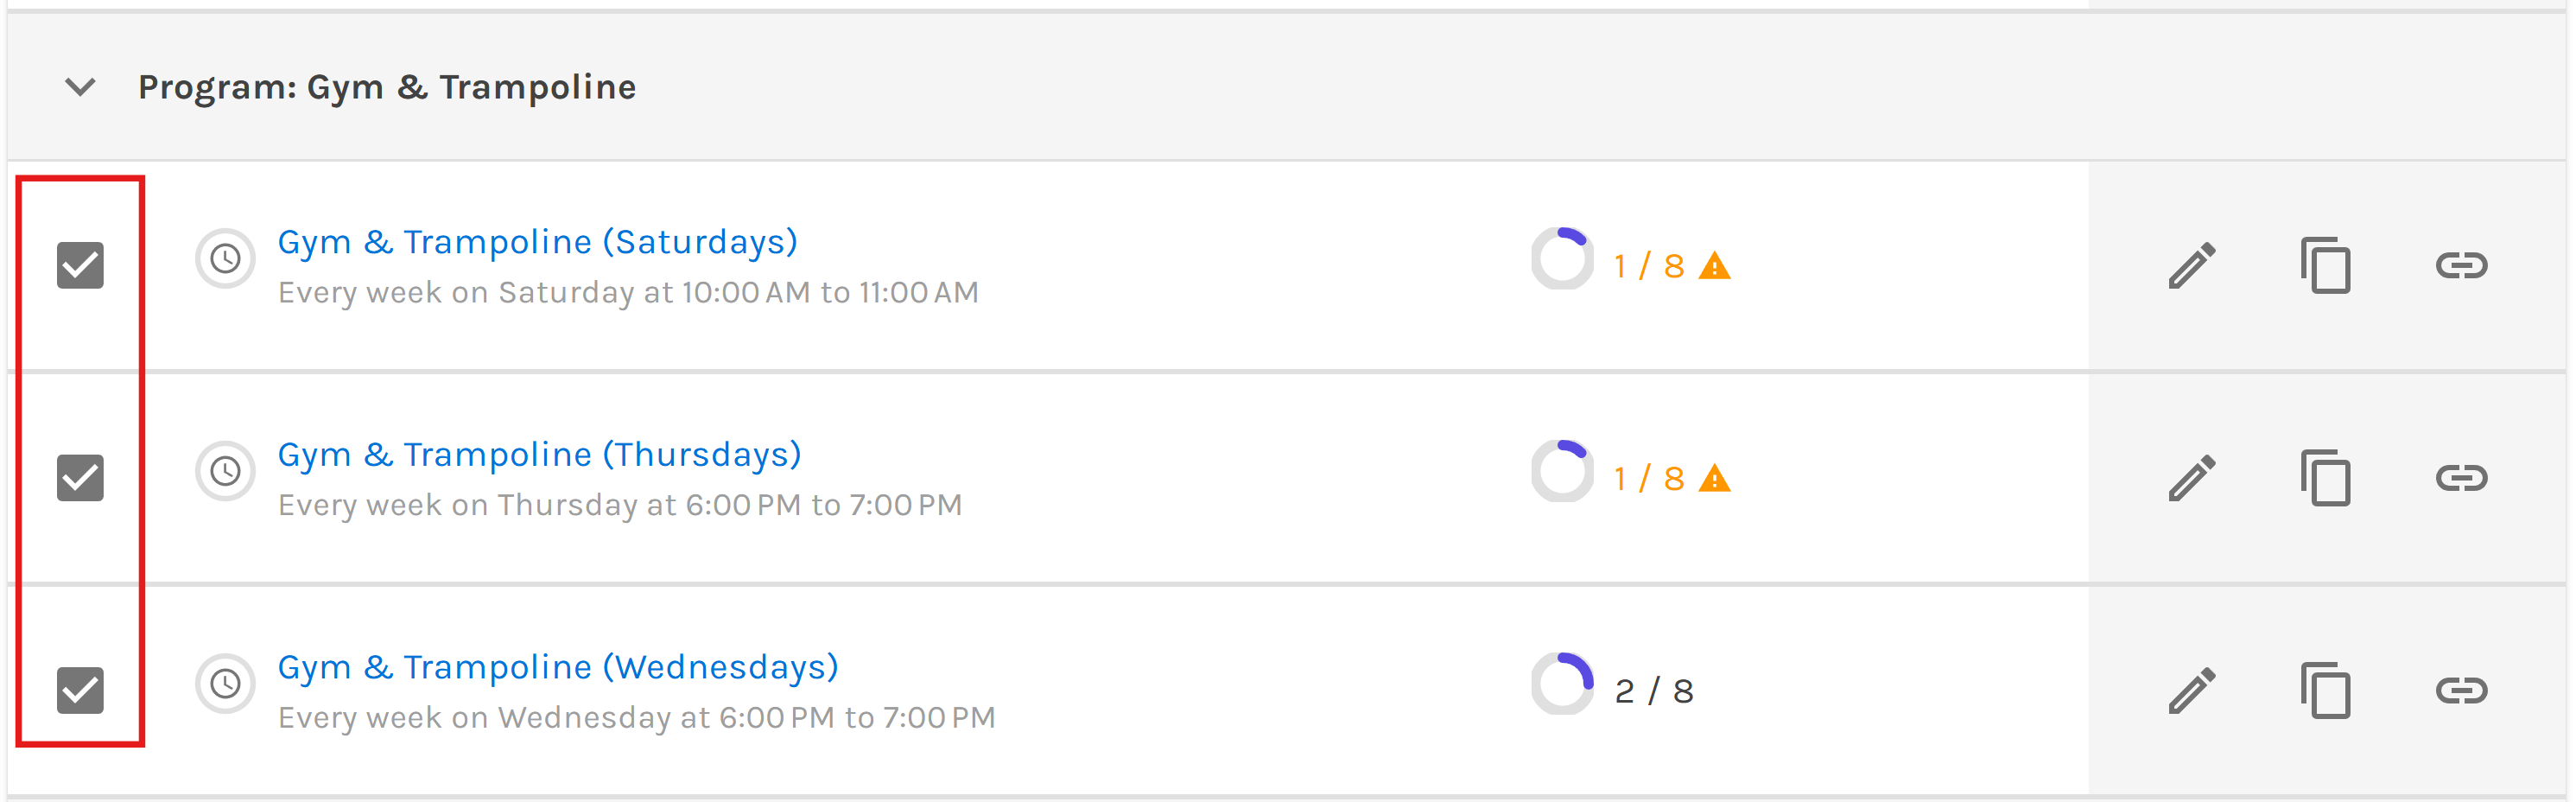Click the clock icon beside Saturdays class

(x=225, y=259)
